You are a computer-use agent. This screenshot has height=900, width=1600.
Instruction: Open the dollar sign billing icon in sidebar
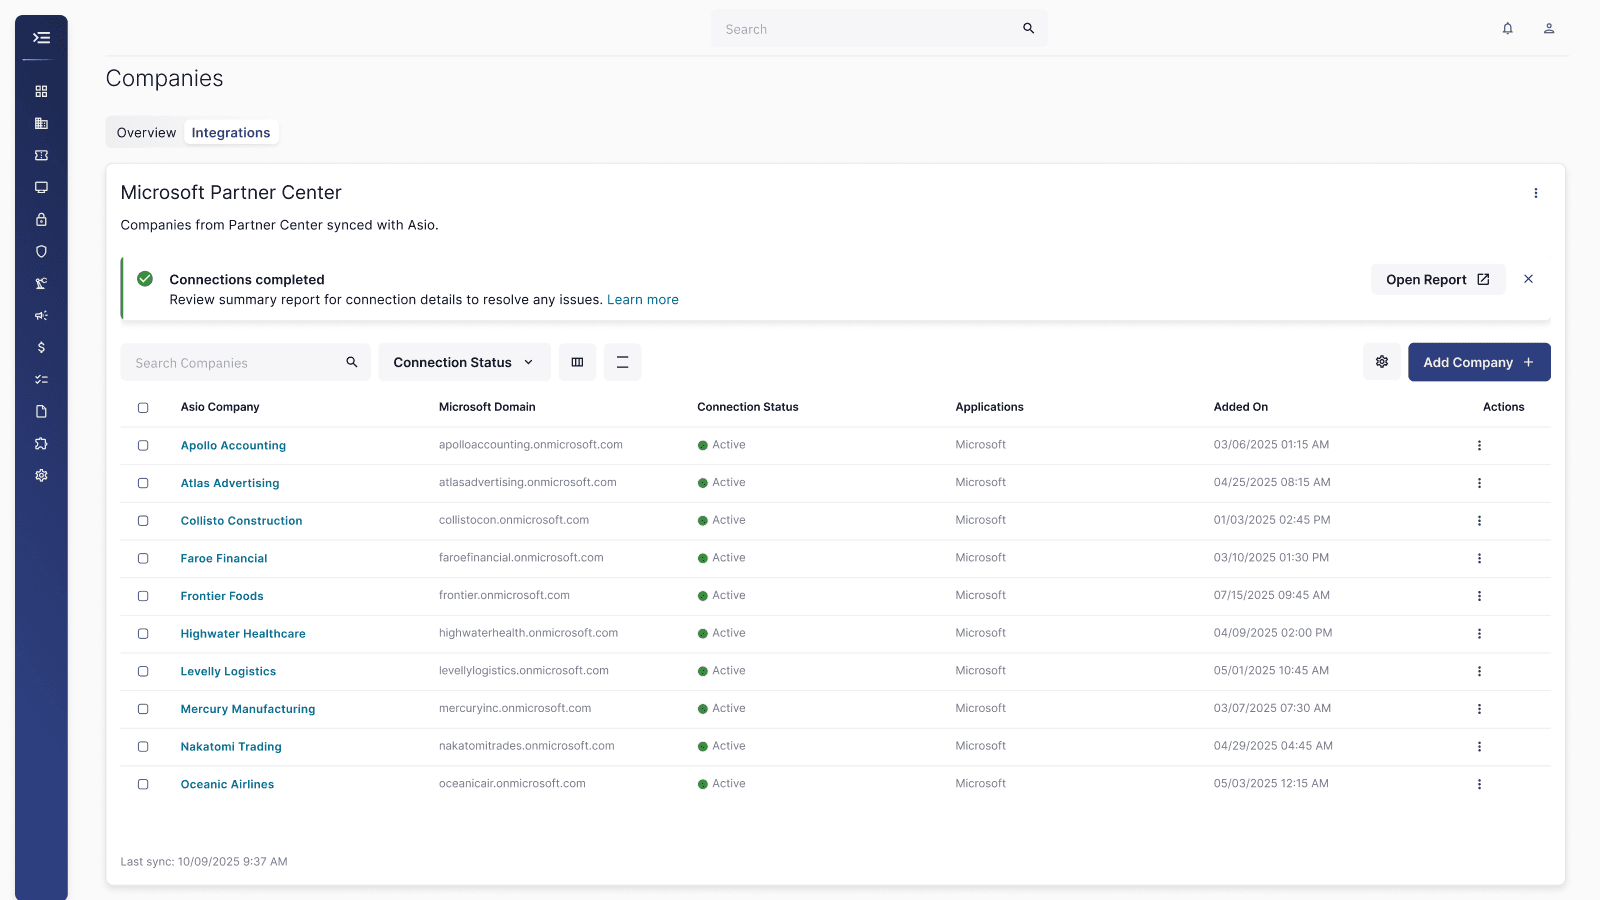(x=41, y=347)
